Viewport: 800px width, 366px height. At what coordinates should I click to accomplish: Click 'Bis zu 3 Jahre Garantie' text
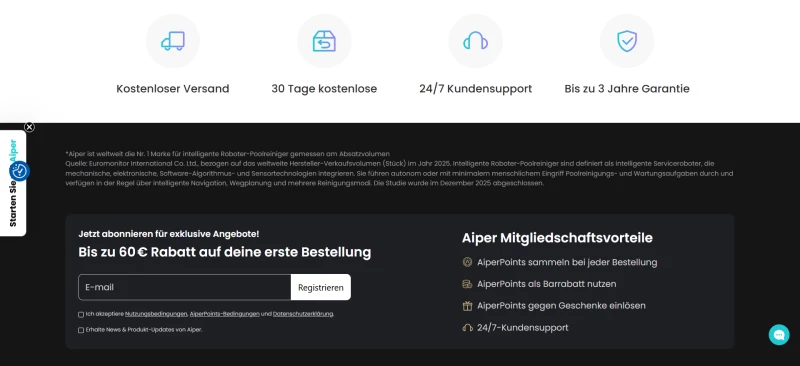click(x=627, y=89)
